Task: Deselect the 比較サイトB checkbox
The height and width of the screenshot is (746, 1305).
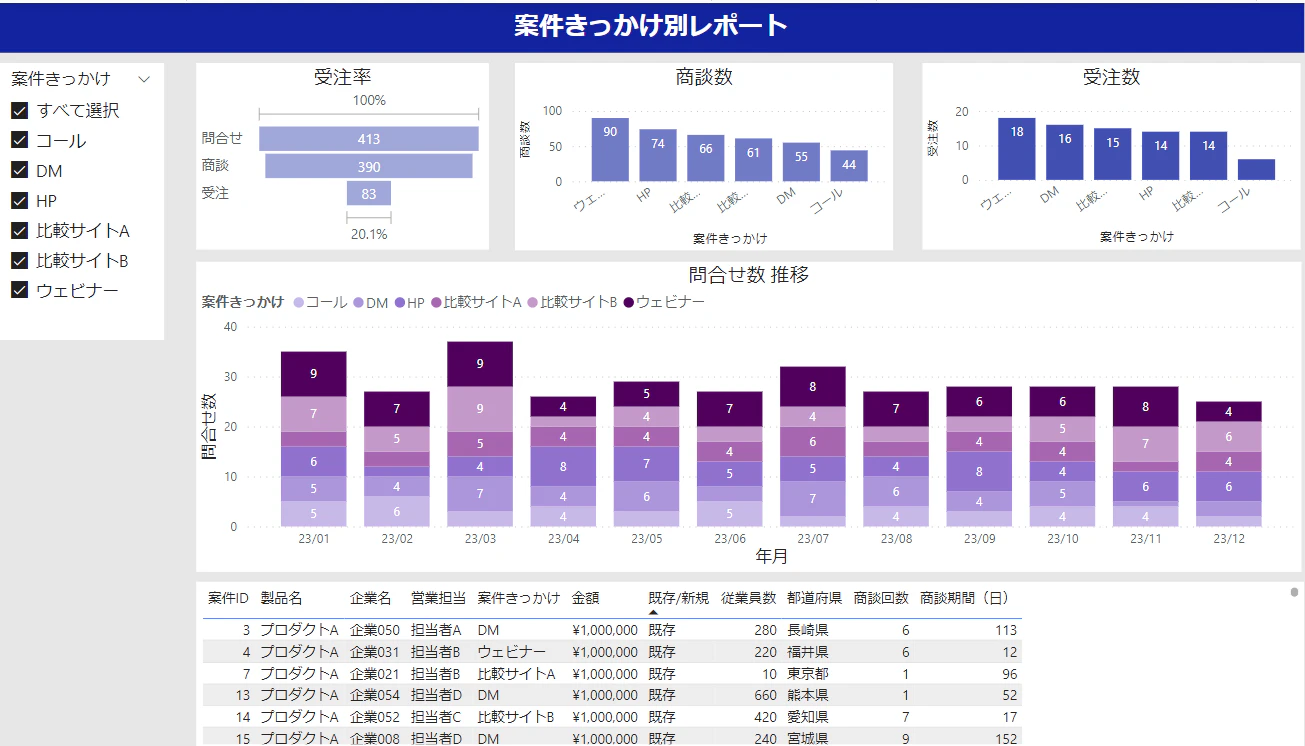Action: click(x=19, y=261)
